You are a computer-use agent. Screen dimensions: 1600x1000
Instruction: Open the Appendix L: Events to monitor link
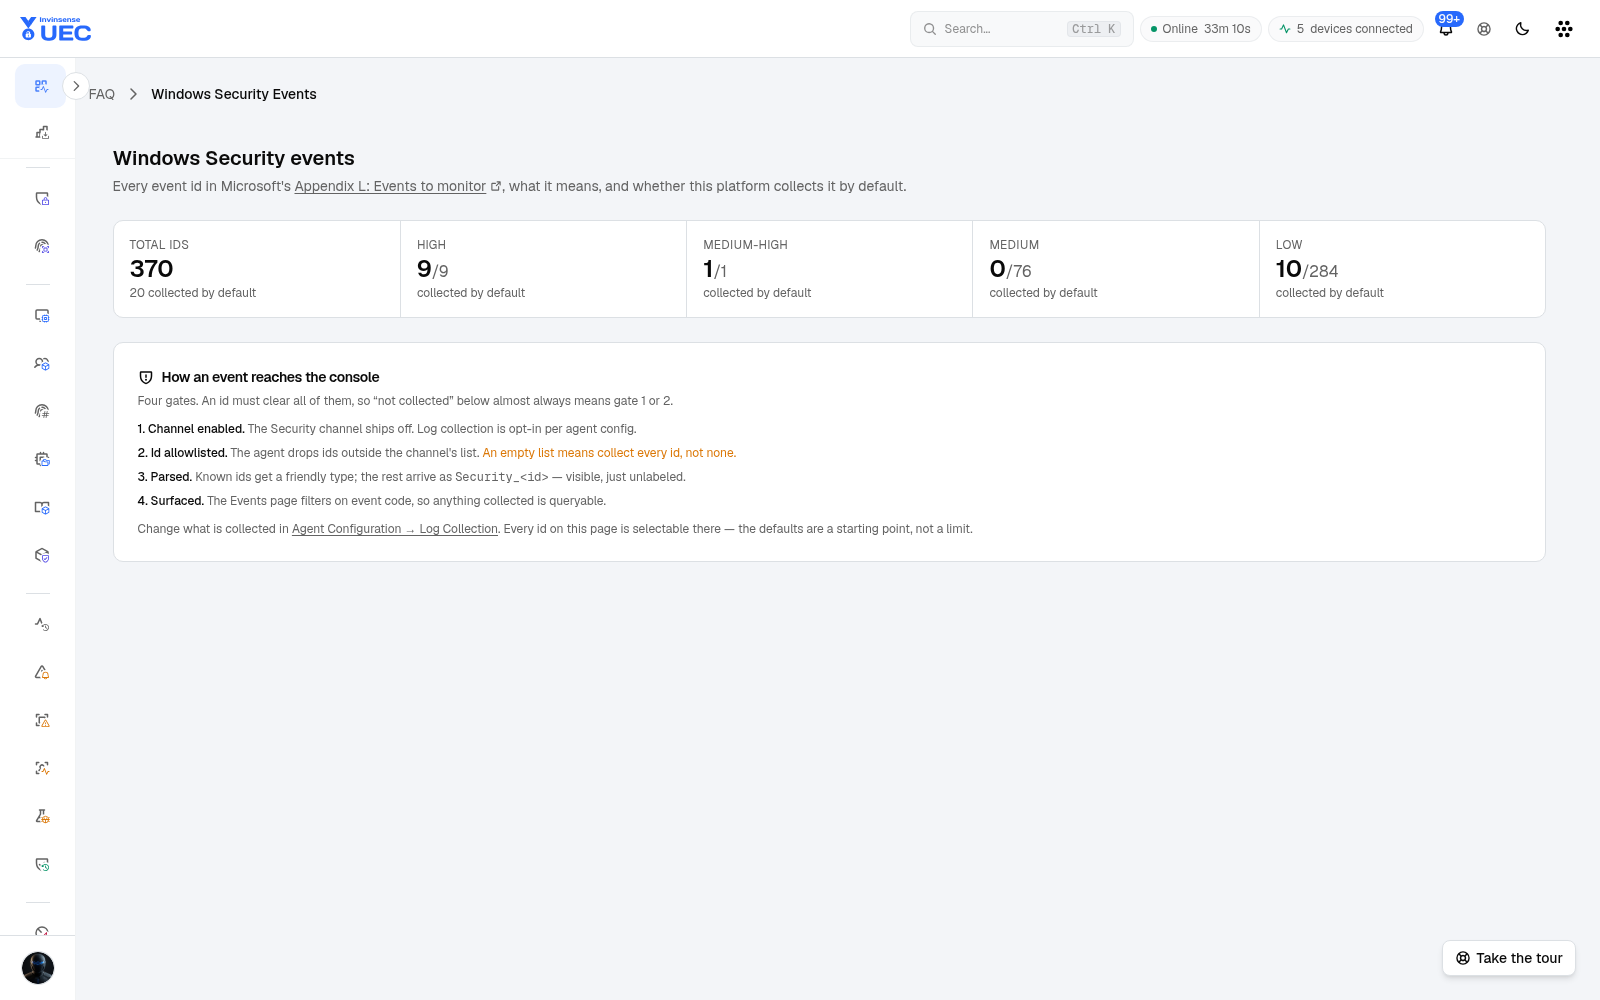(x=390, y=186)
